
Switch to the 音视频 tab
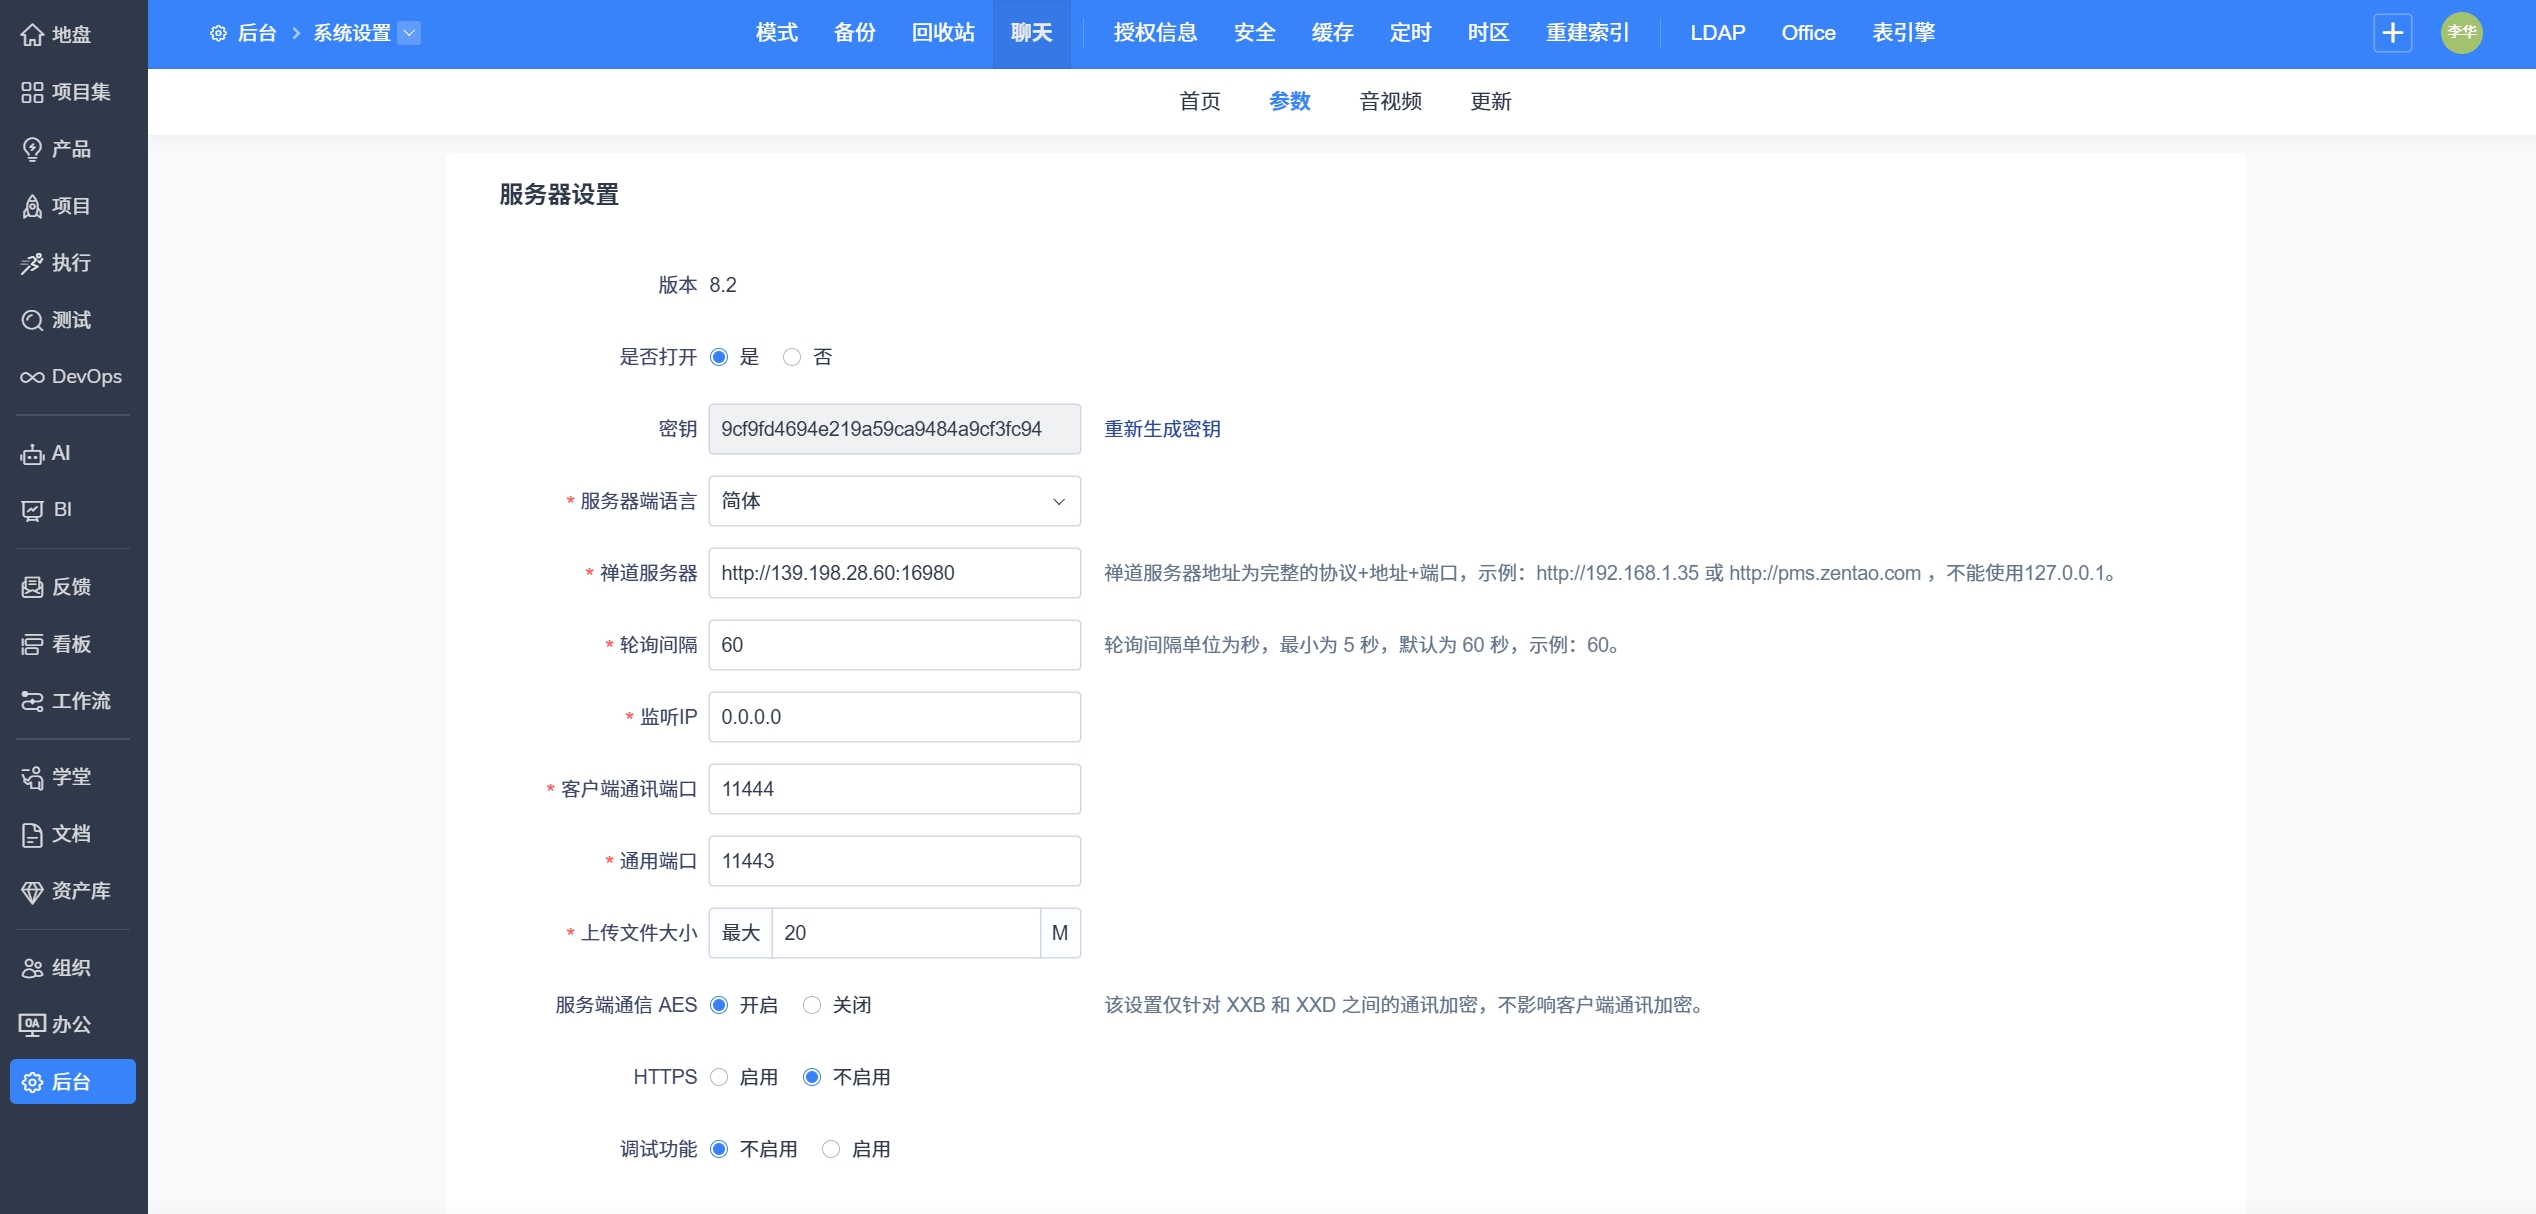1390,101
